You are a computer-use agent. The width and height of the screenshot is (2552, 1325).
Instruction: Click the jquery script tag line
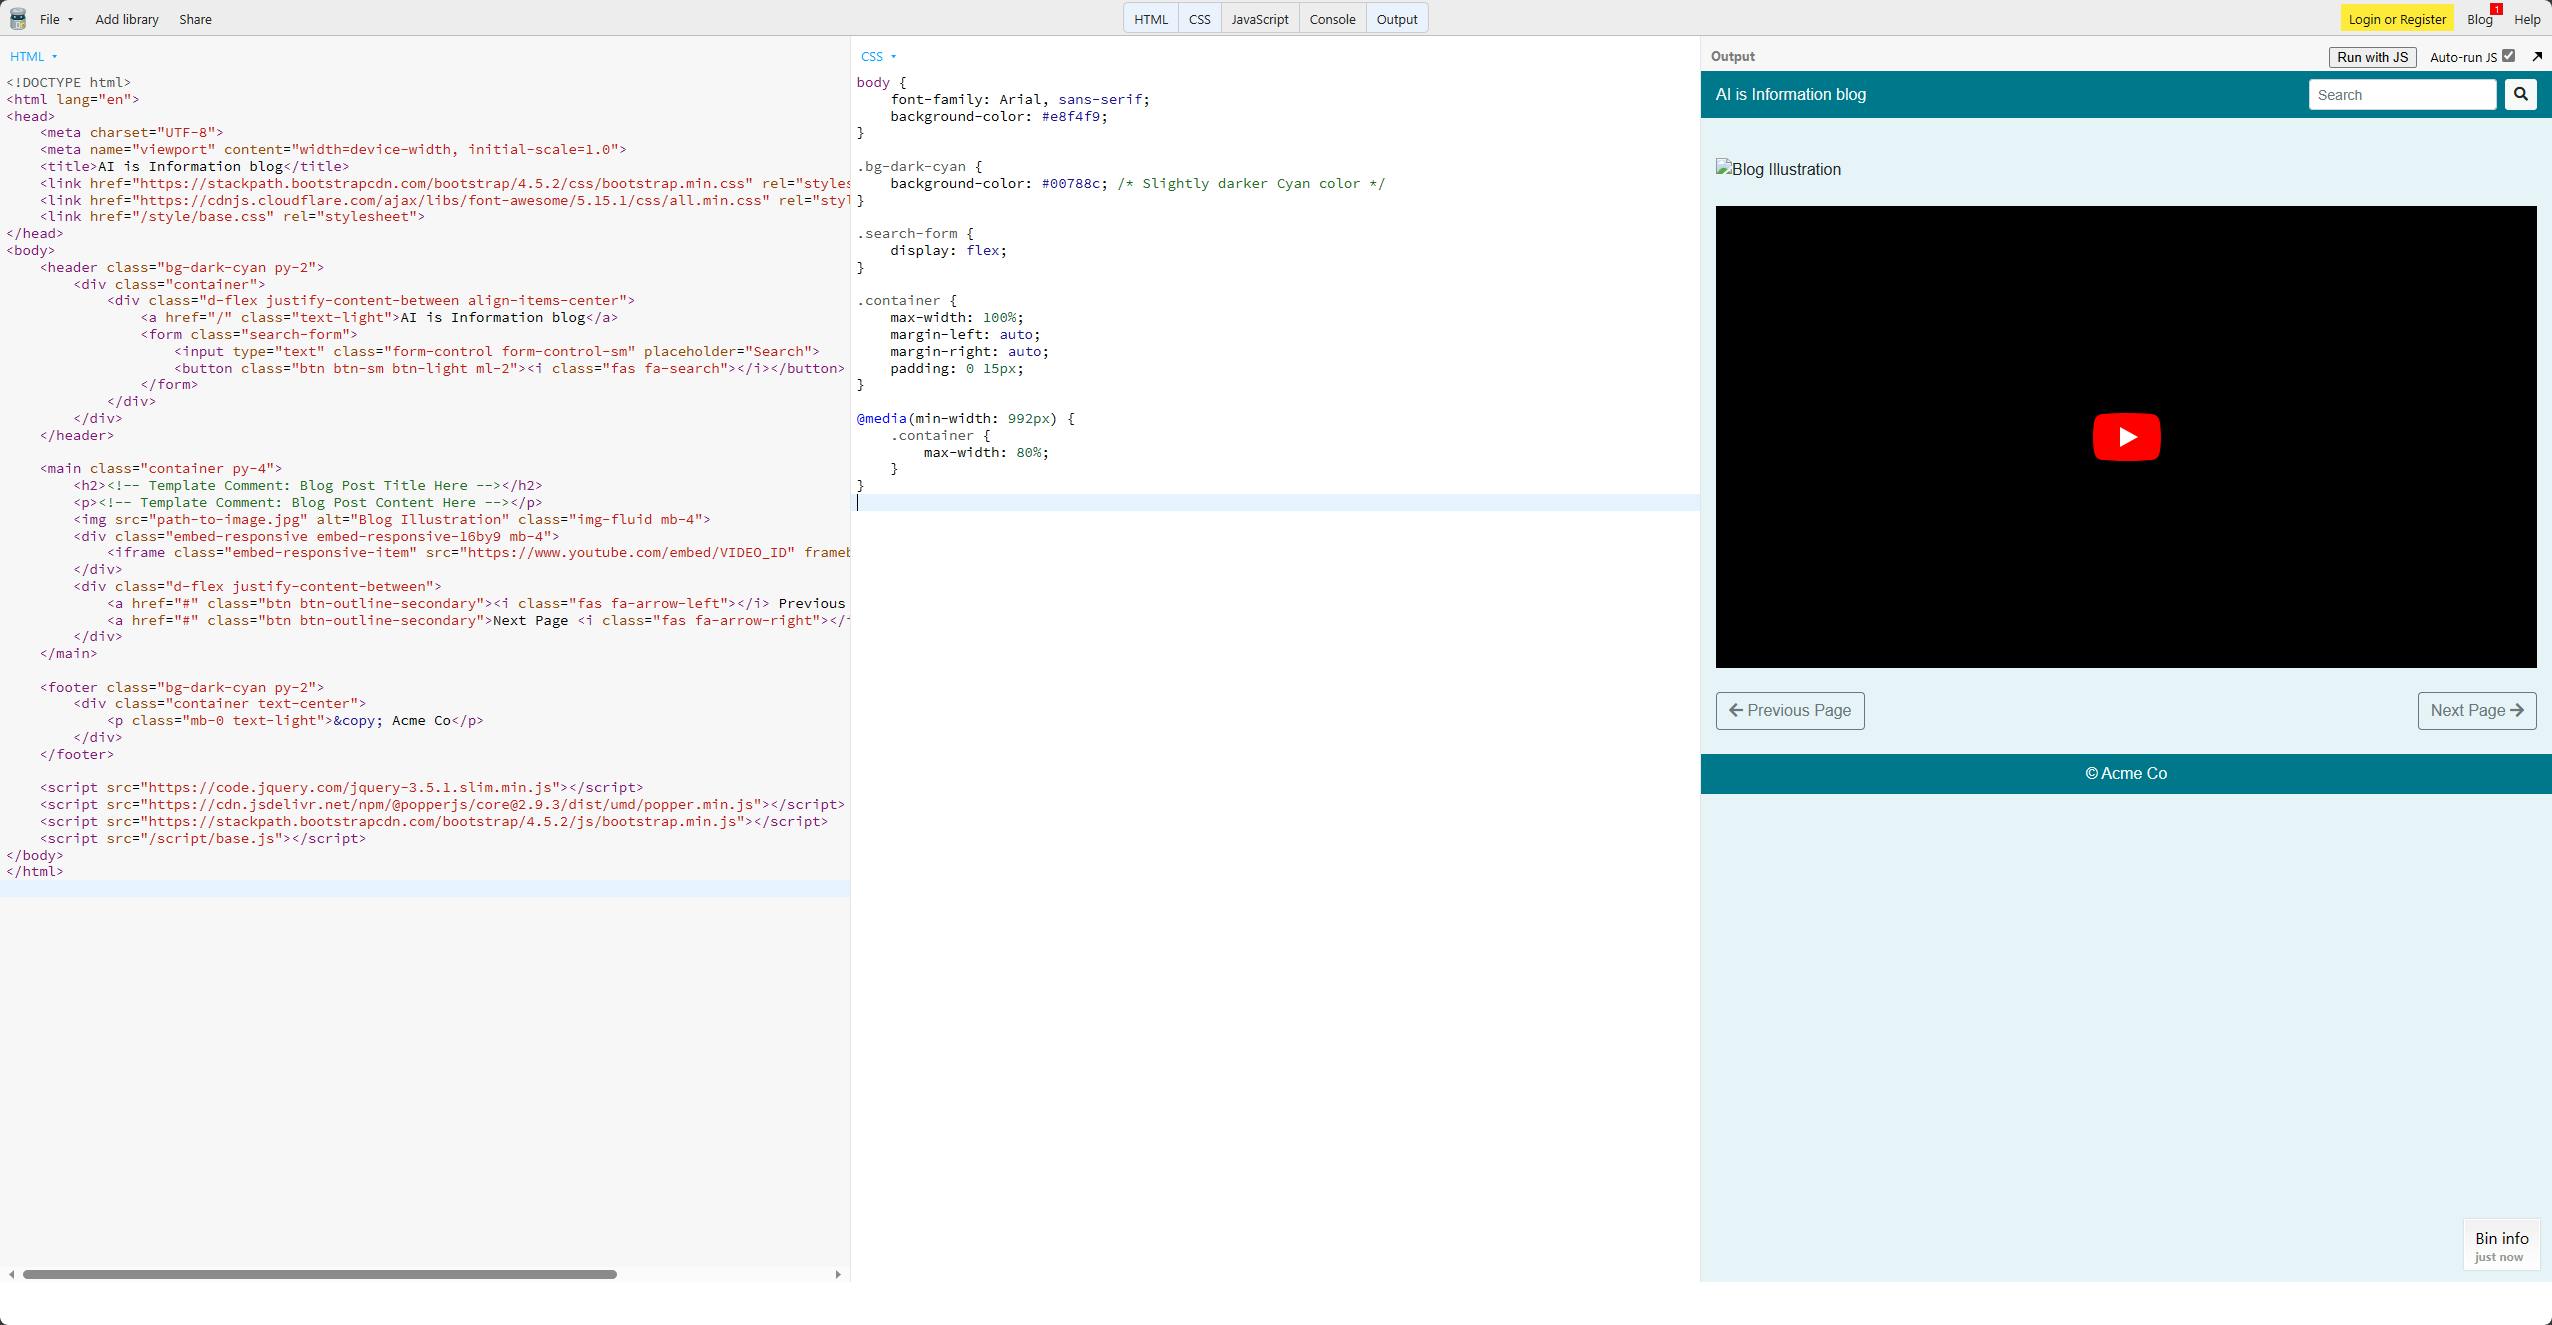click(x=342, y=787)
